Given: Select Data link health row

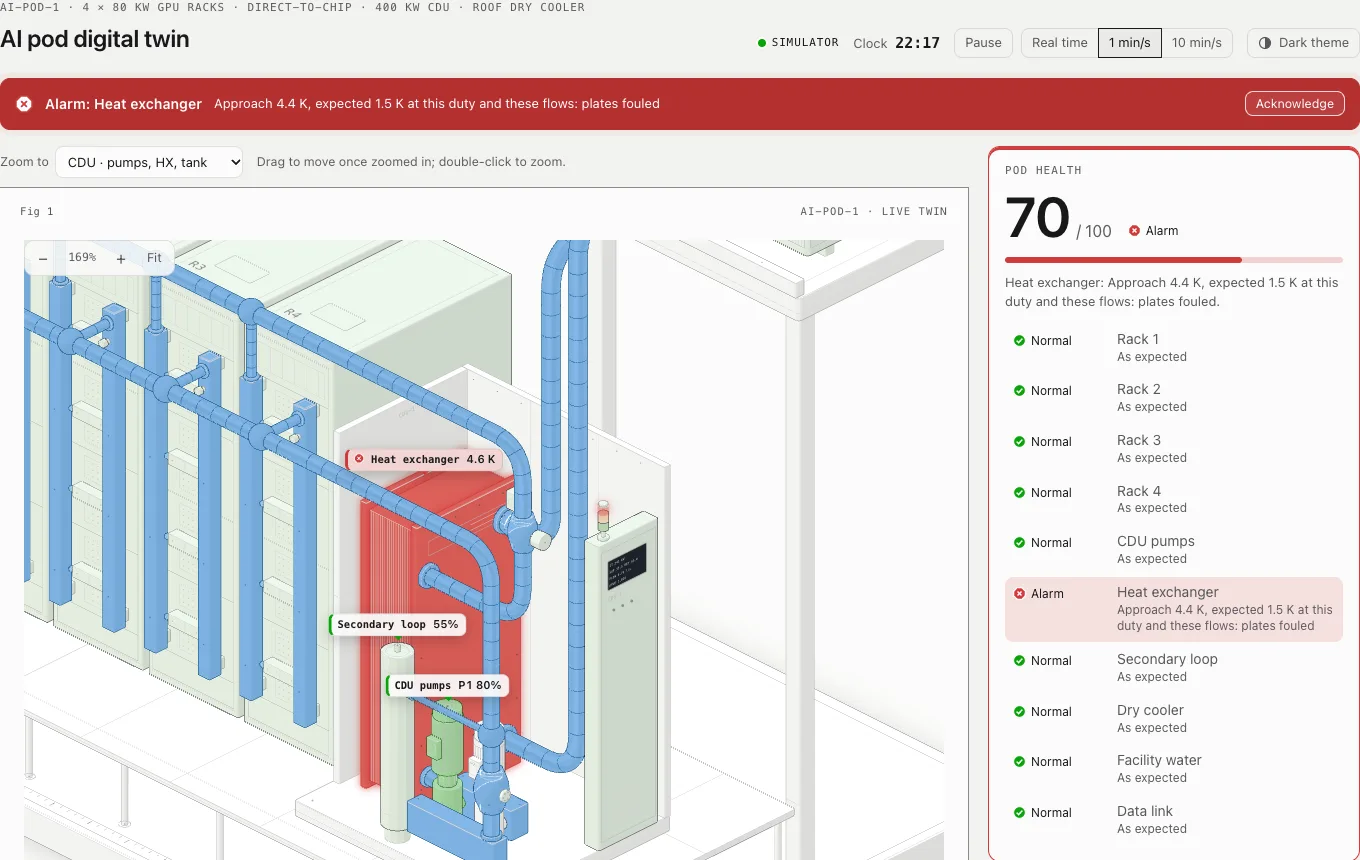Looking at the screenshot, I should point(1174,820).
